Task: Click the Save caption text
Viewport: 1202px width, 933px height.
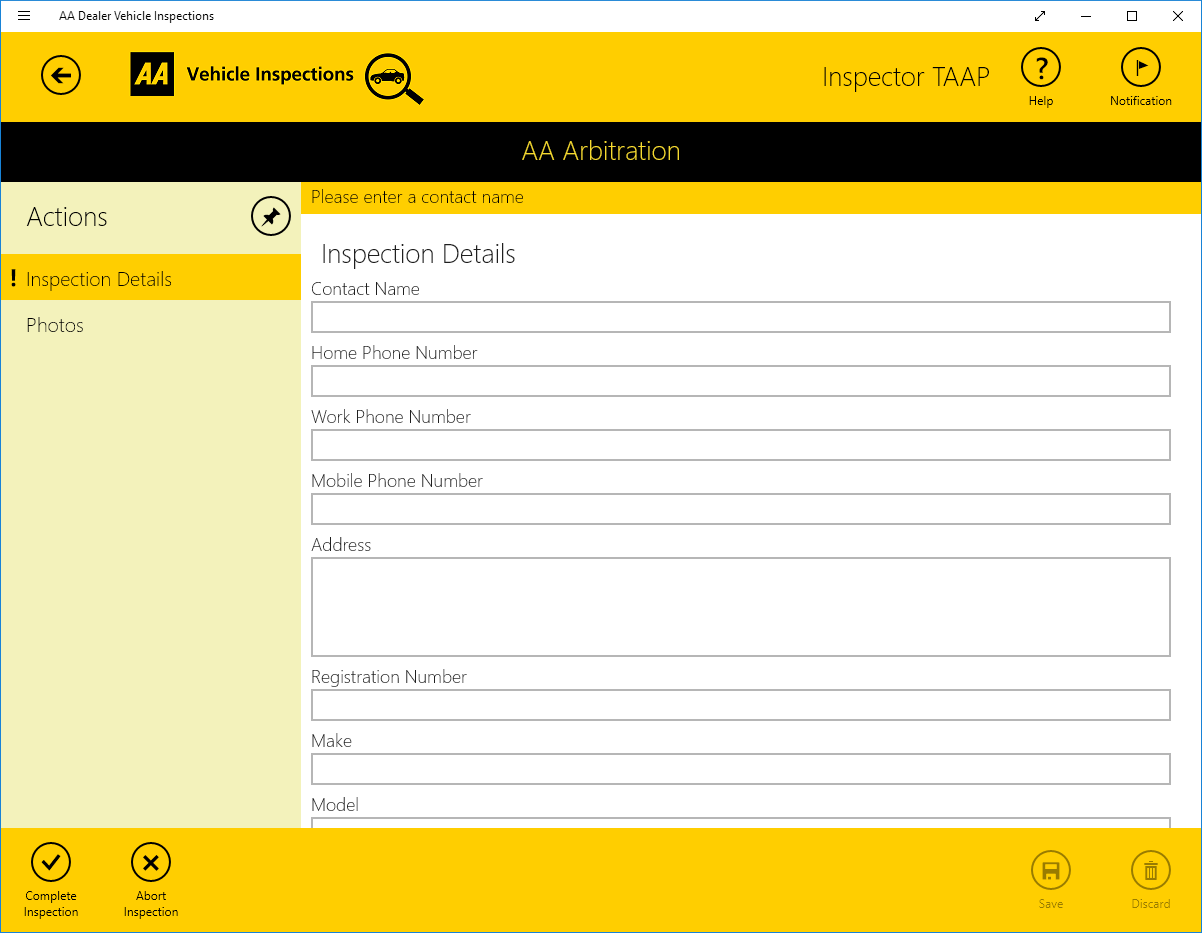Action: pyautogui.click(x=1051, y=904)
